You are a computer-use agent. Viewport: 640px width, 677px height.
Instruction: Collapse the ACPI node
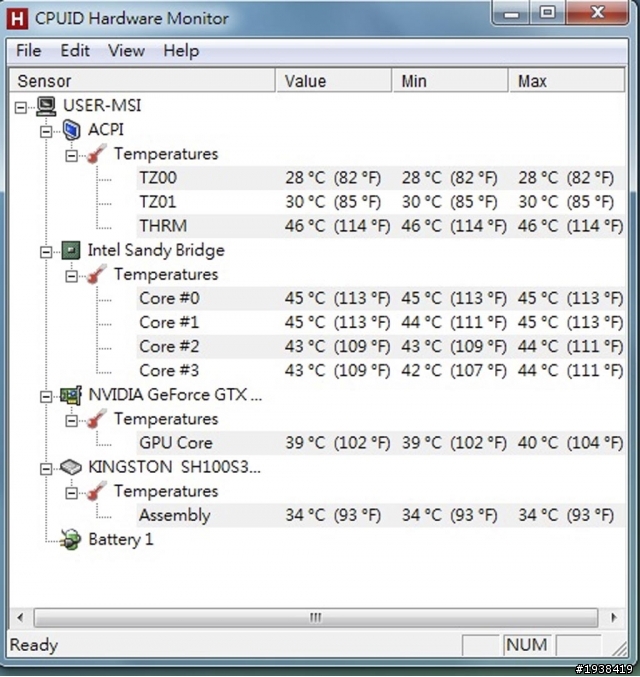click(46, 131)
